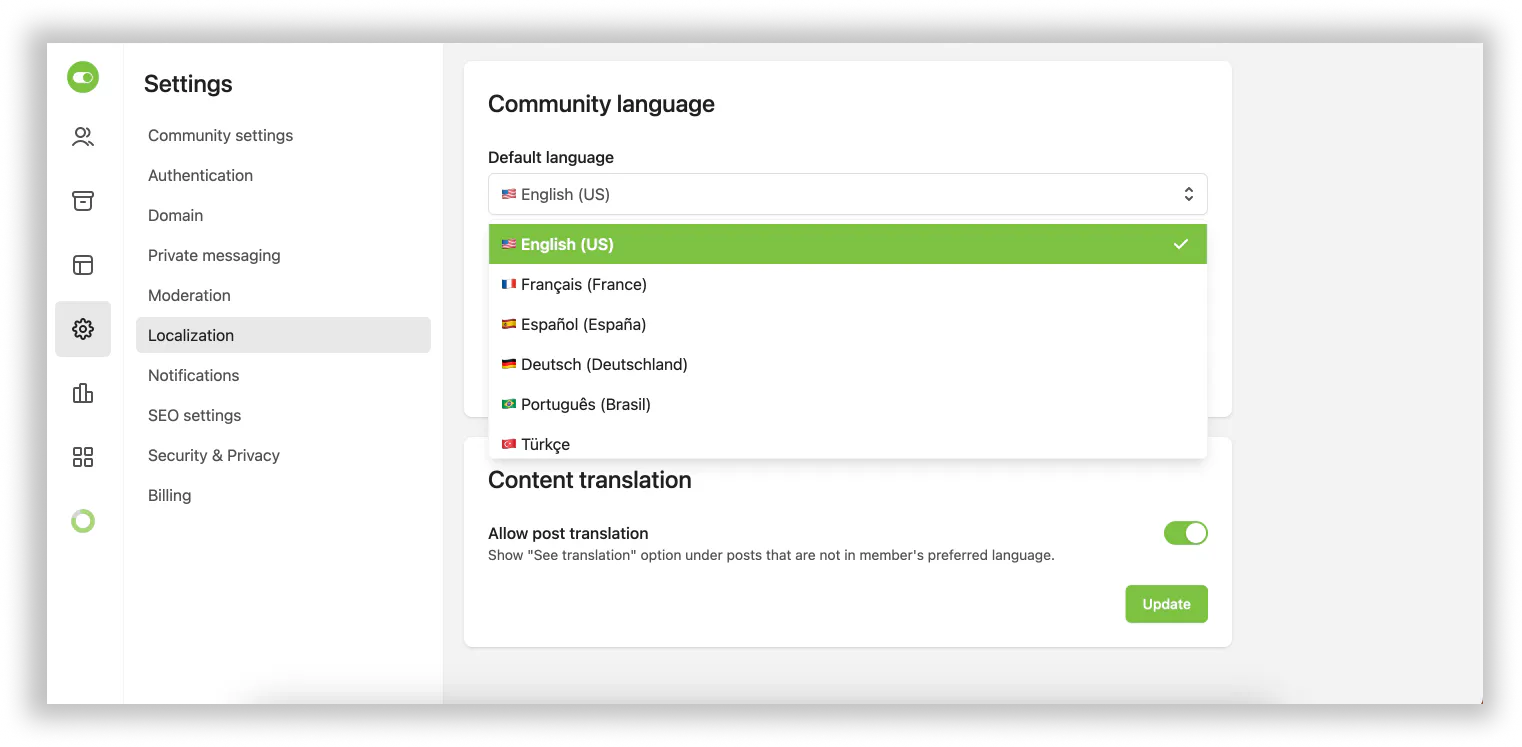Switch to the Notifications settings tab
Image resolution: width=1522 pixels, height=747 pixels.
(193, 375)
